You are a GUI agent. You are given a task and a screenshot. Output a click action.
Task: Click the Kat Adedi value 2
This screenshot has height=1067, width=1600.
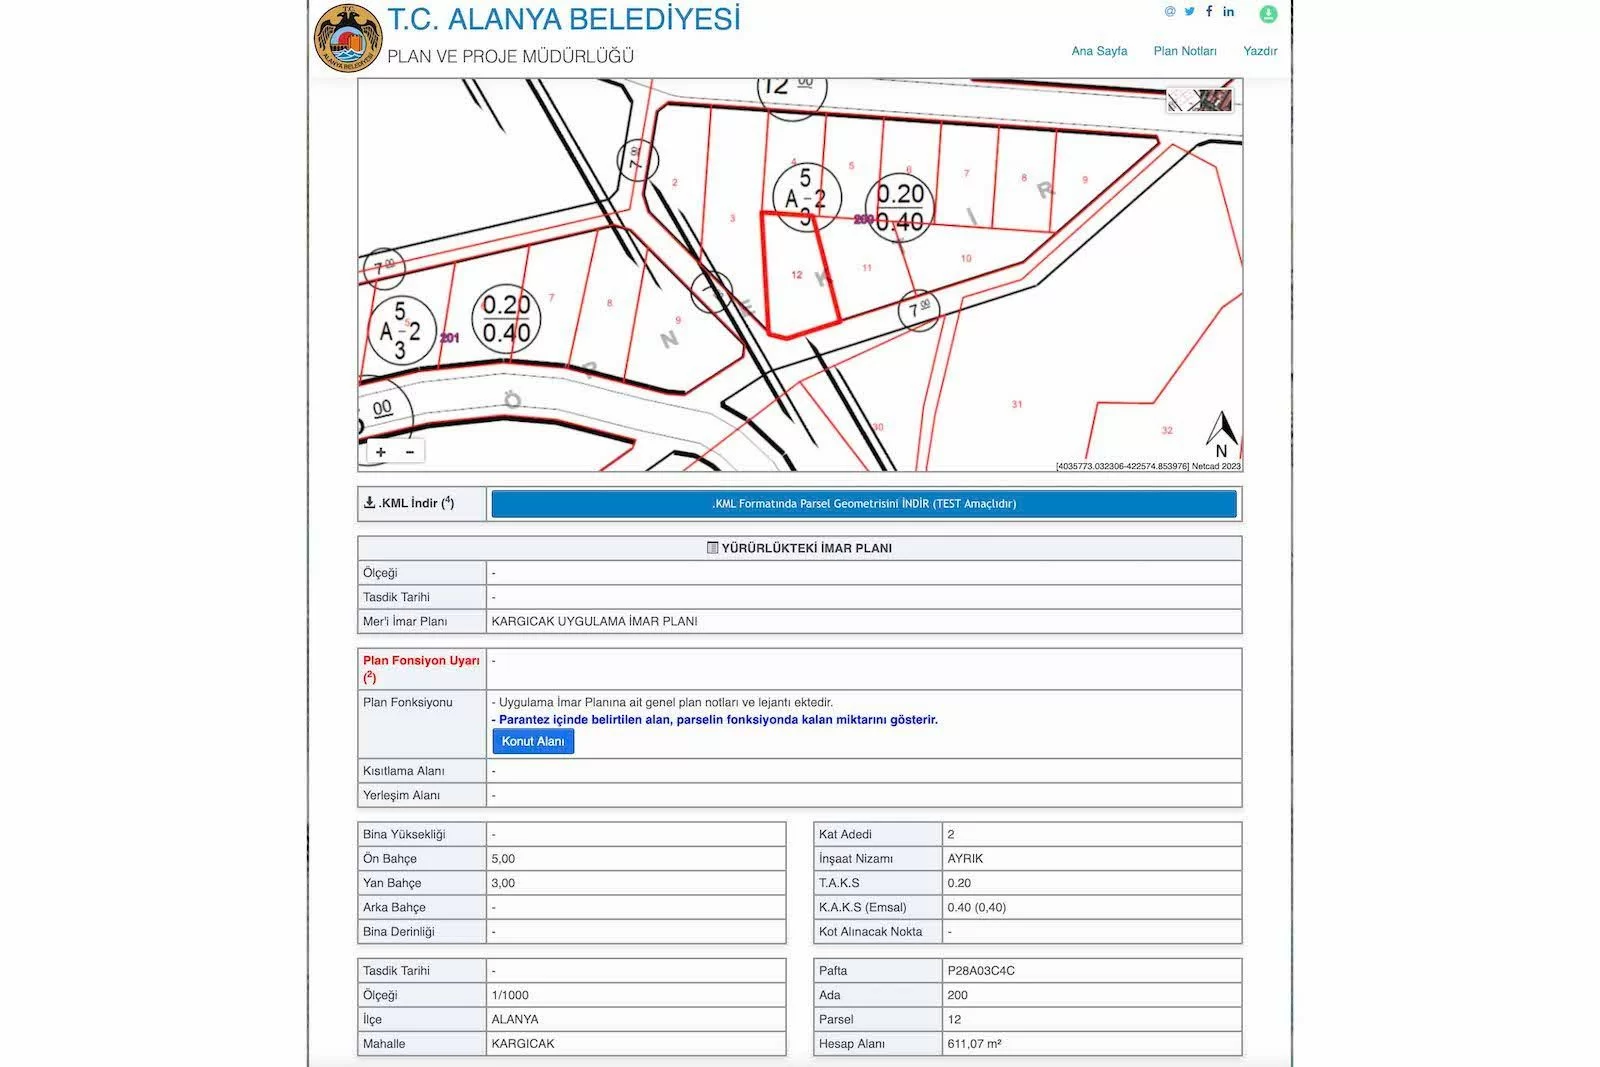pos(951,834)
